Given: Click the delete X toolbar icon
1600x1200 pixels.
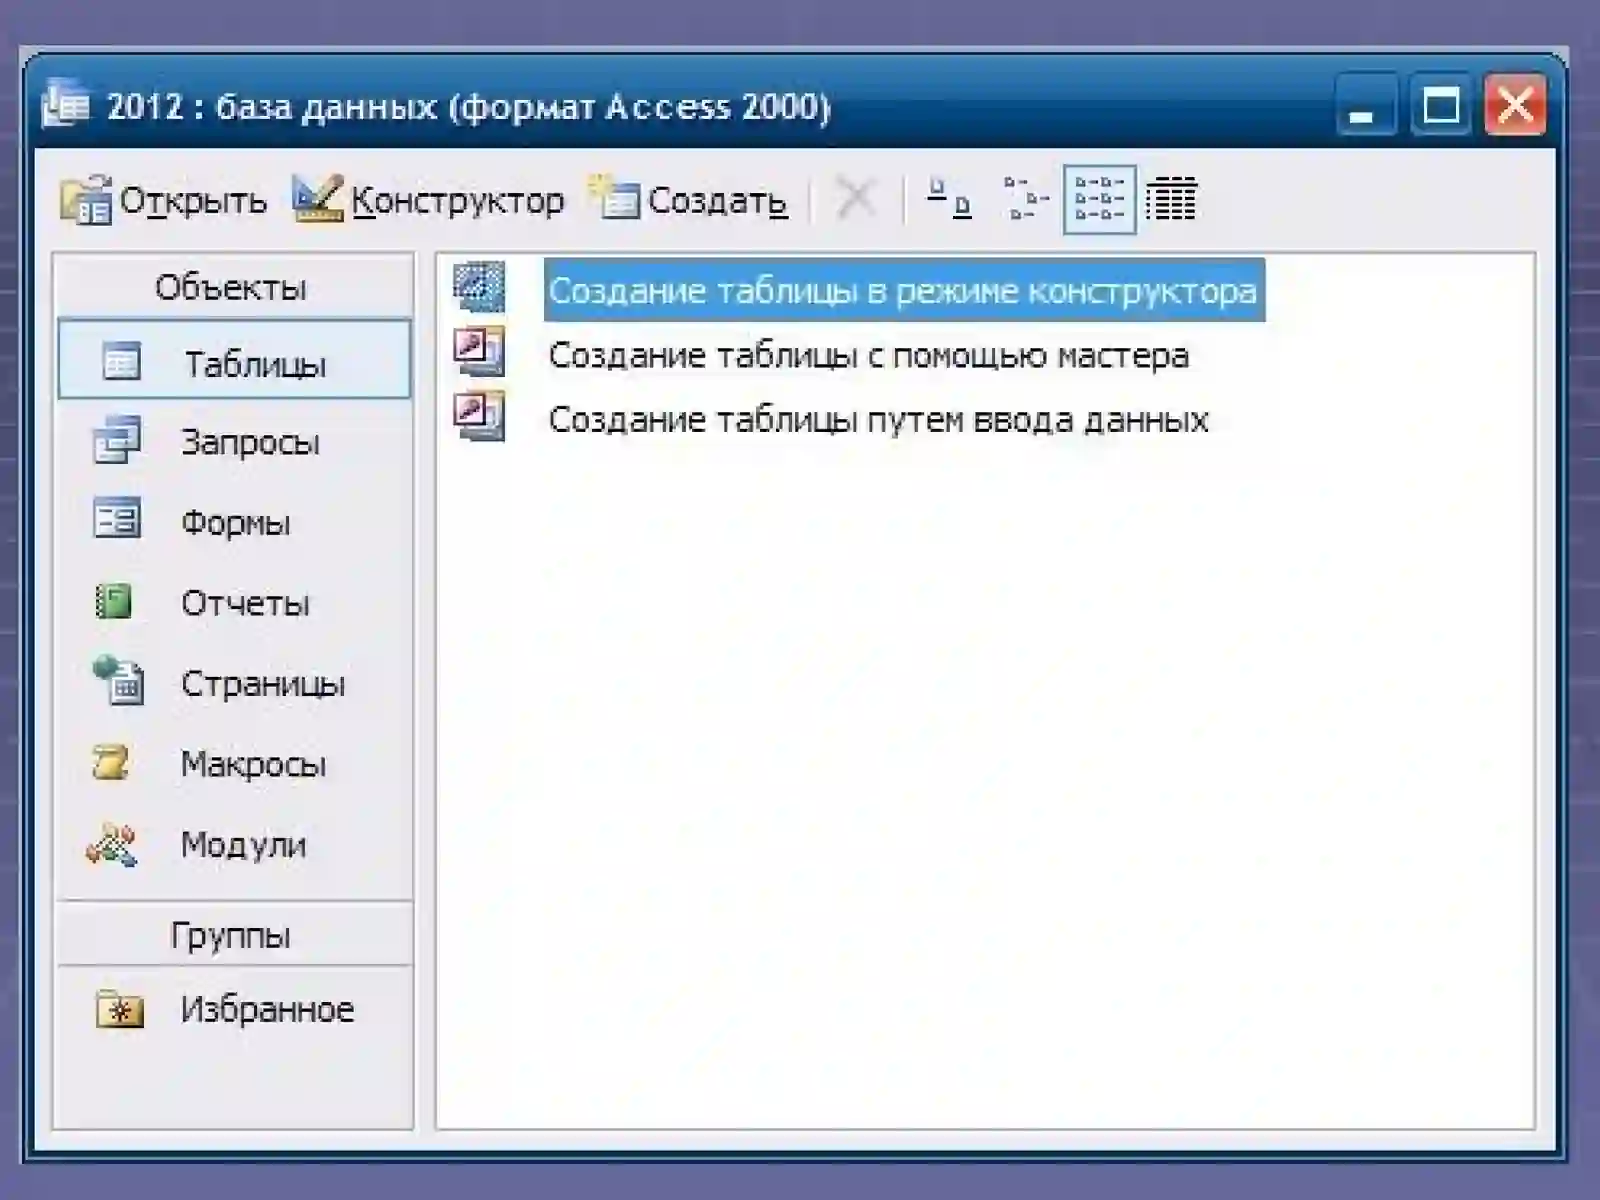Looking at the screenshot, I should pos(855,199).
